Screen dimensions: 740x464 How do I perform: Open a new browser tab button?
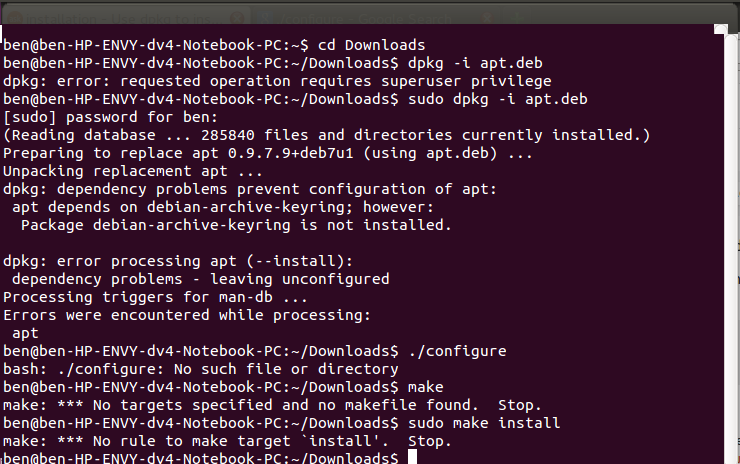(x=517, y=18)
